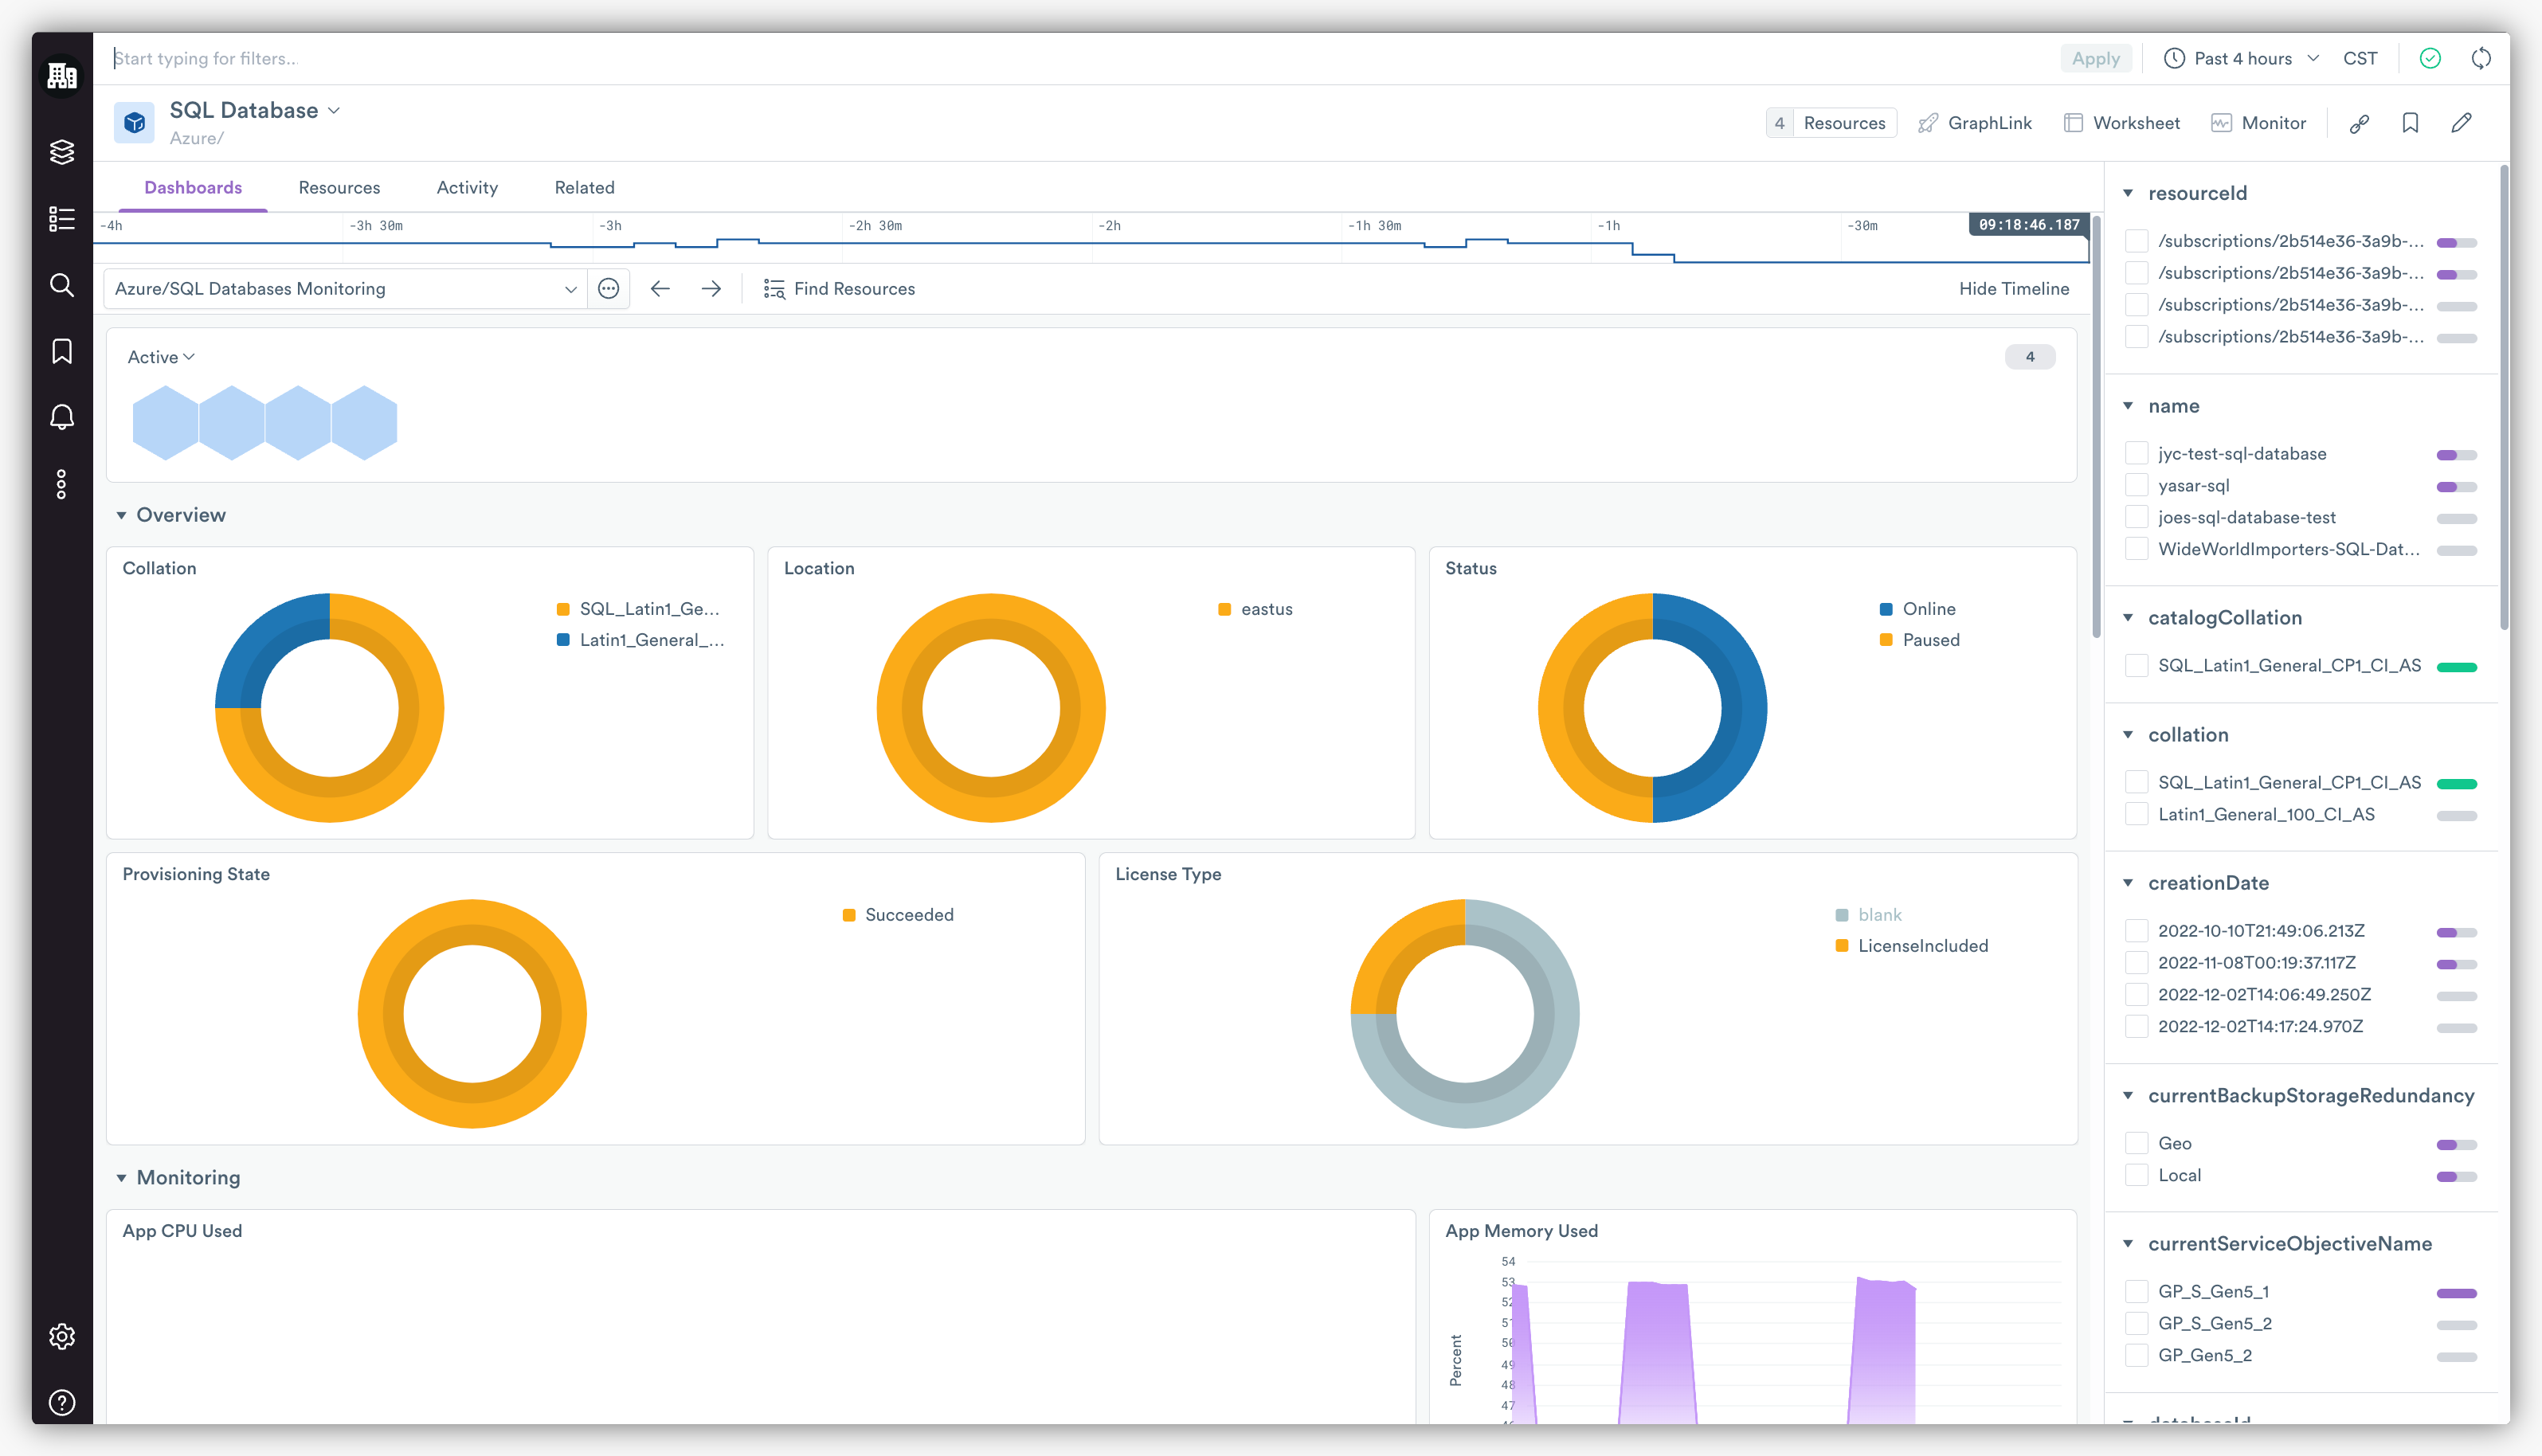Open dashboard options ellipsis circle
The image size is (2542, 1456).
pos(608,289)
